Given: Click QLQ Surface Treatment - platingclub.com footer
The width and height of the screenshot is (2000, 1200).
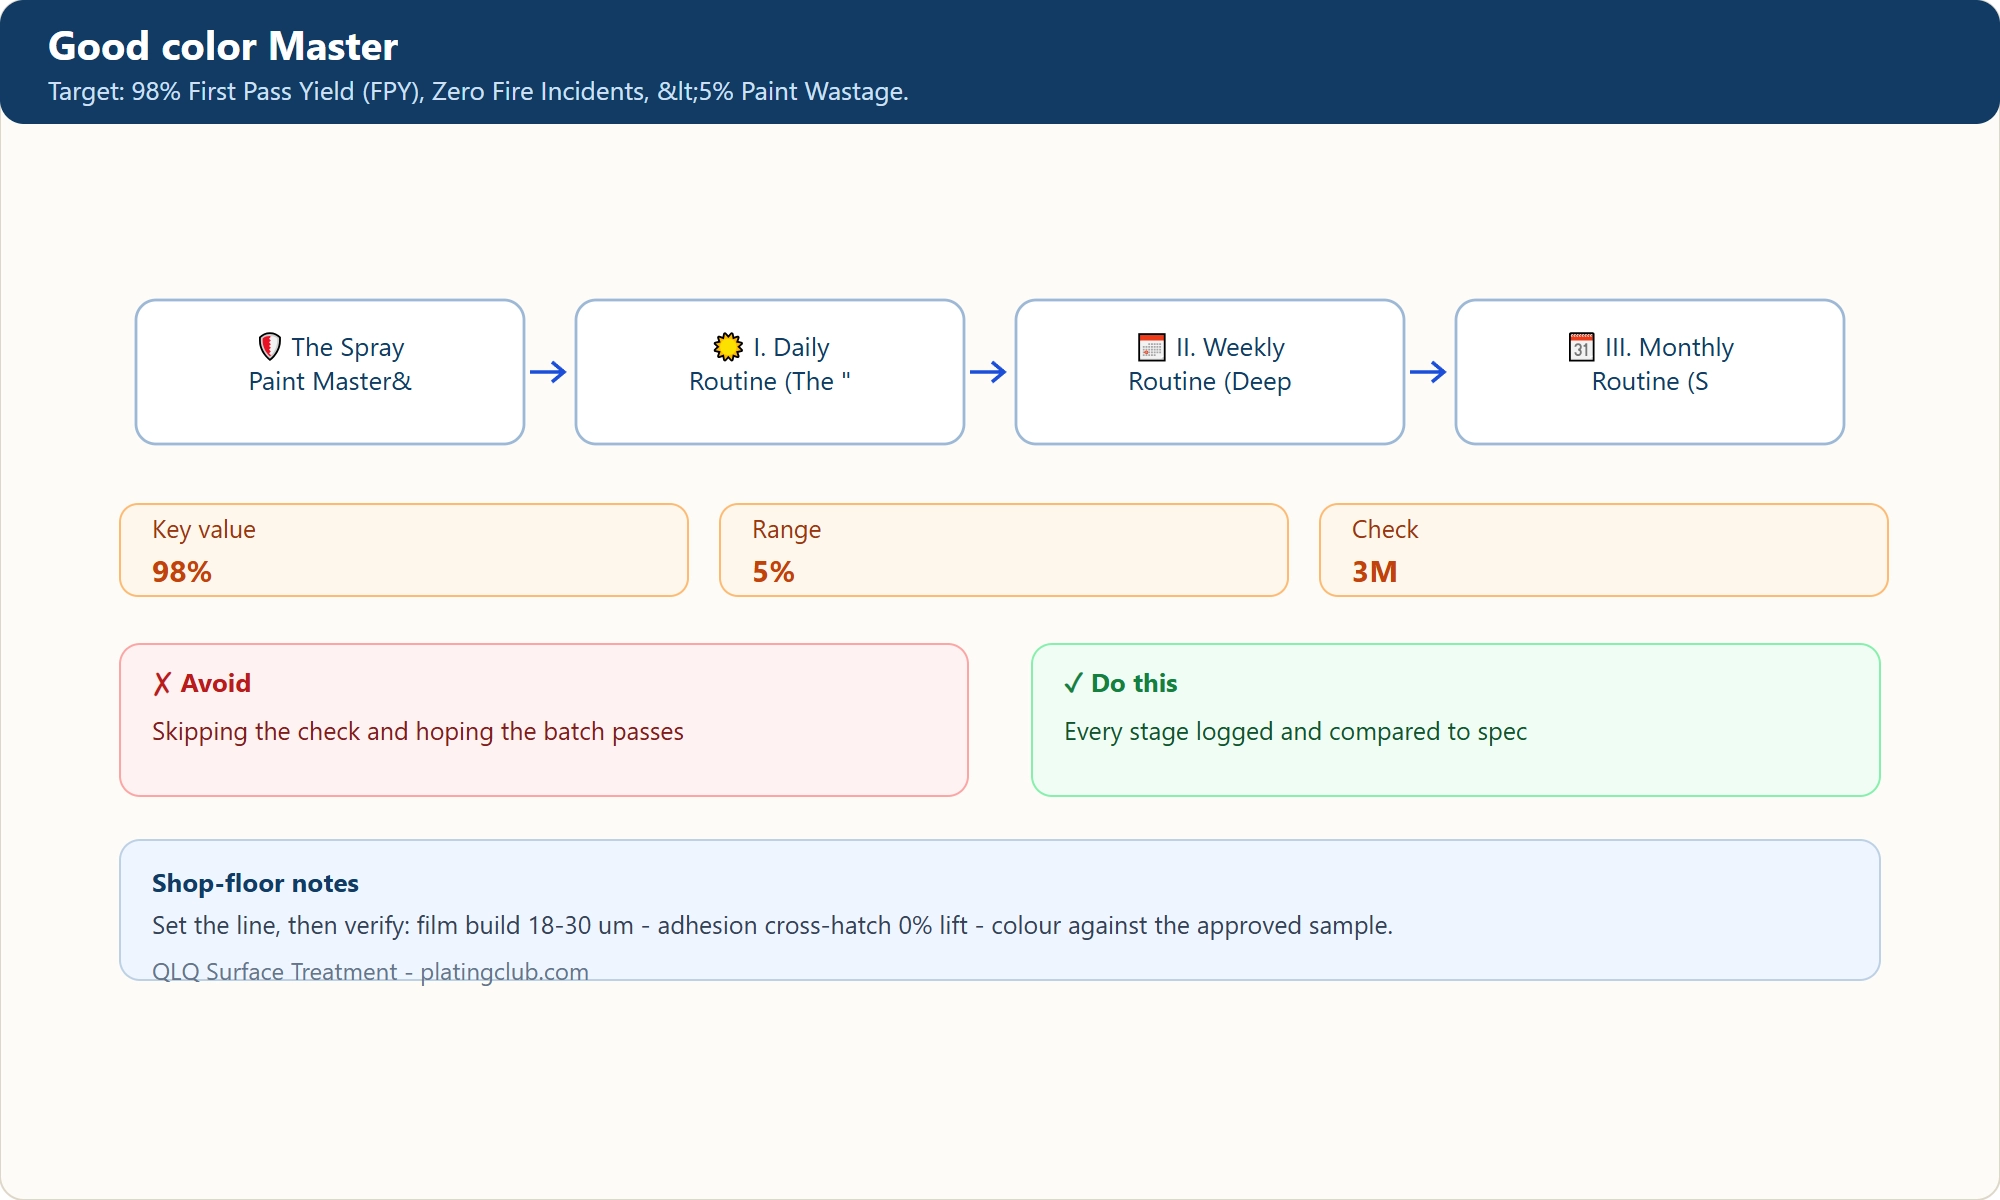Looking at the screenshot, I should point(370,971).
